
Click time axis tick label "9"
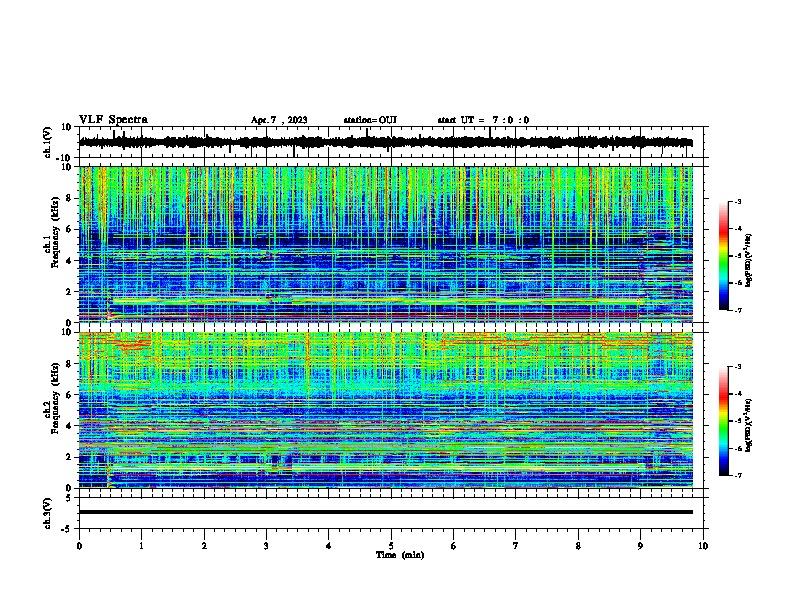pos(640,546)
